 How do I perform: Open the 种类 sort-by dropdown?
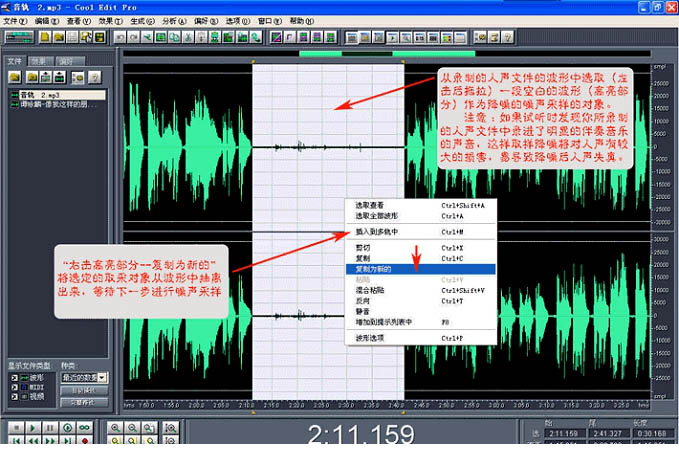(102, 377)
